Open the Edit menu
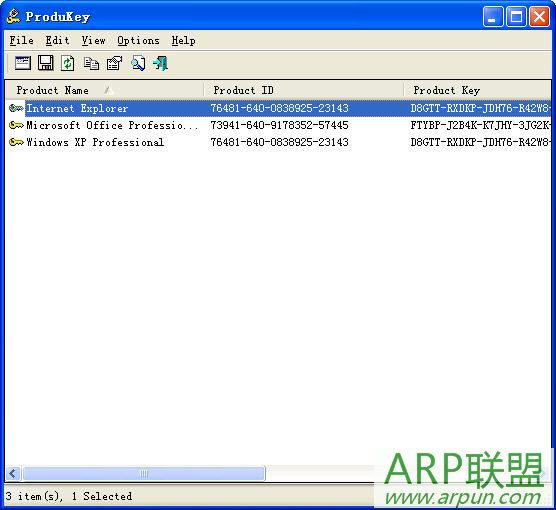 (57, 40)
